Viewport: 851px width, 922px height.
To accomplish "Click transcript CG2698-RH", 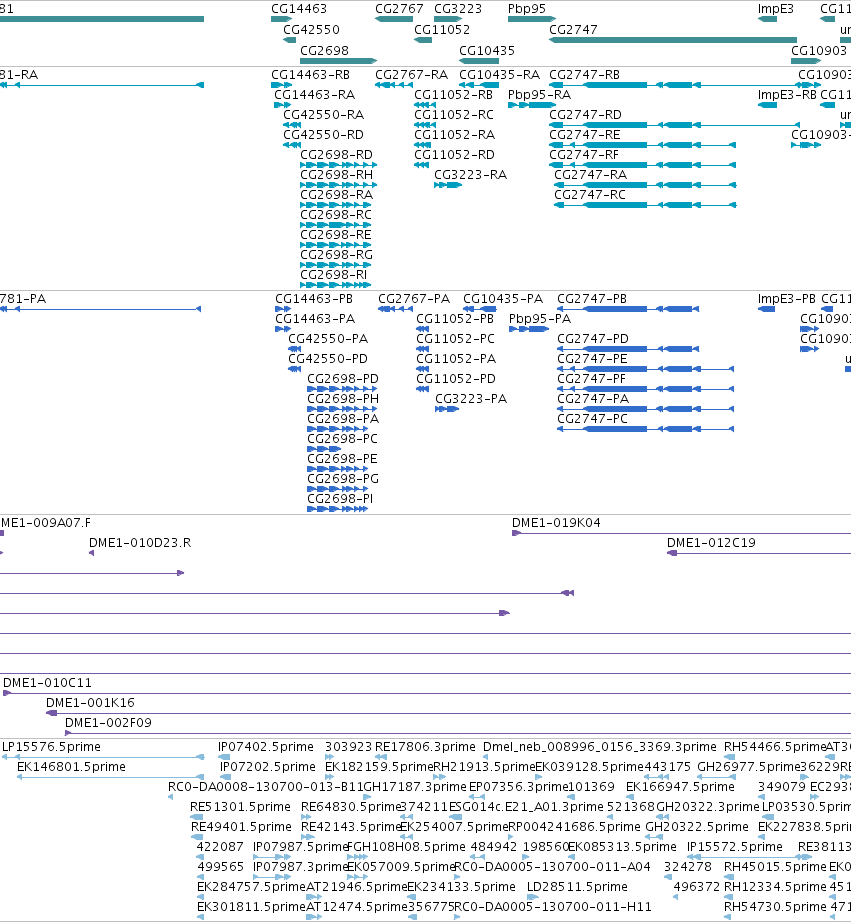I will 336,175.
